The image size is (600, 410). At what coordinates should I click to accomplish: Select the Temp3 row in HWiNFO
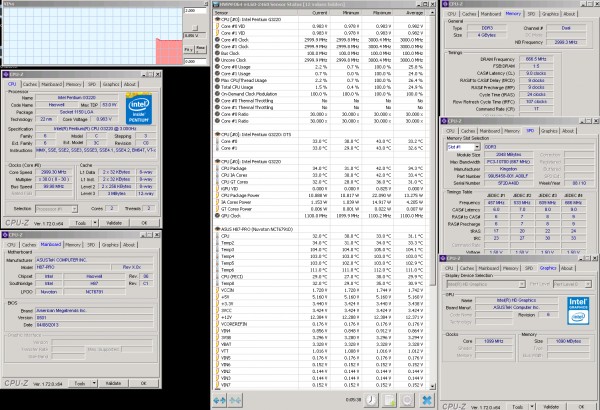tap(321, 249)
